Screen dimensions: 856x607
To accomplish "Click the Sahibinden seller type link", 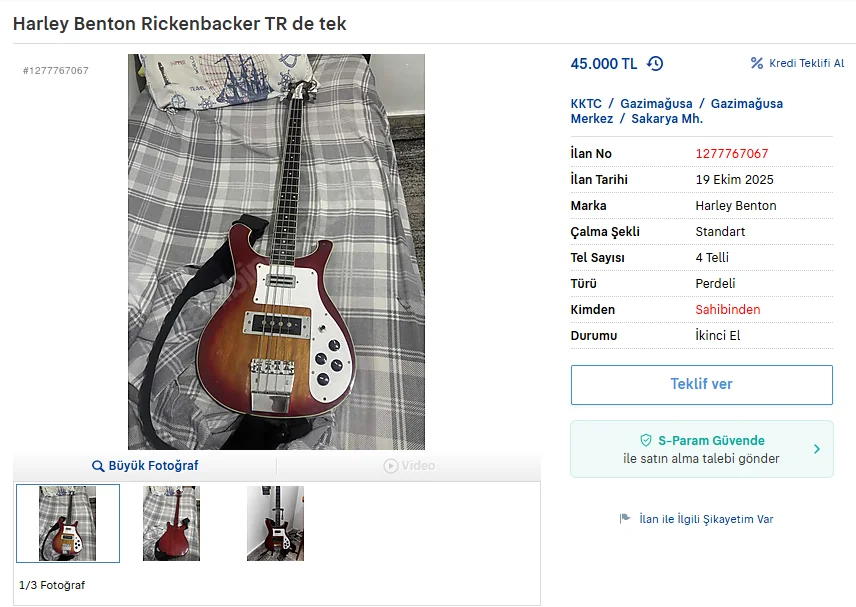I will pos(727,310).
